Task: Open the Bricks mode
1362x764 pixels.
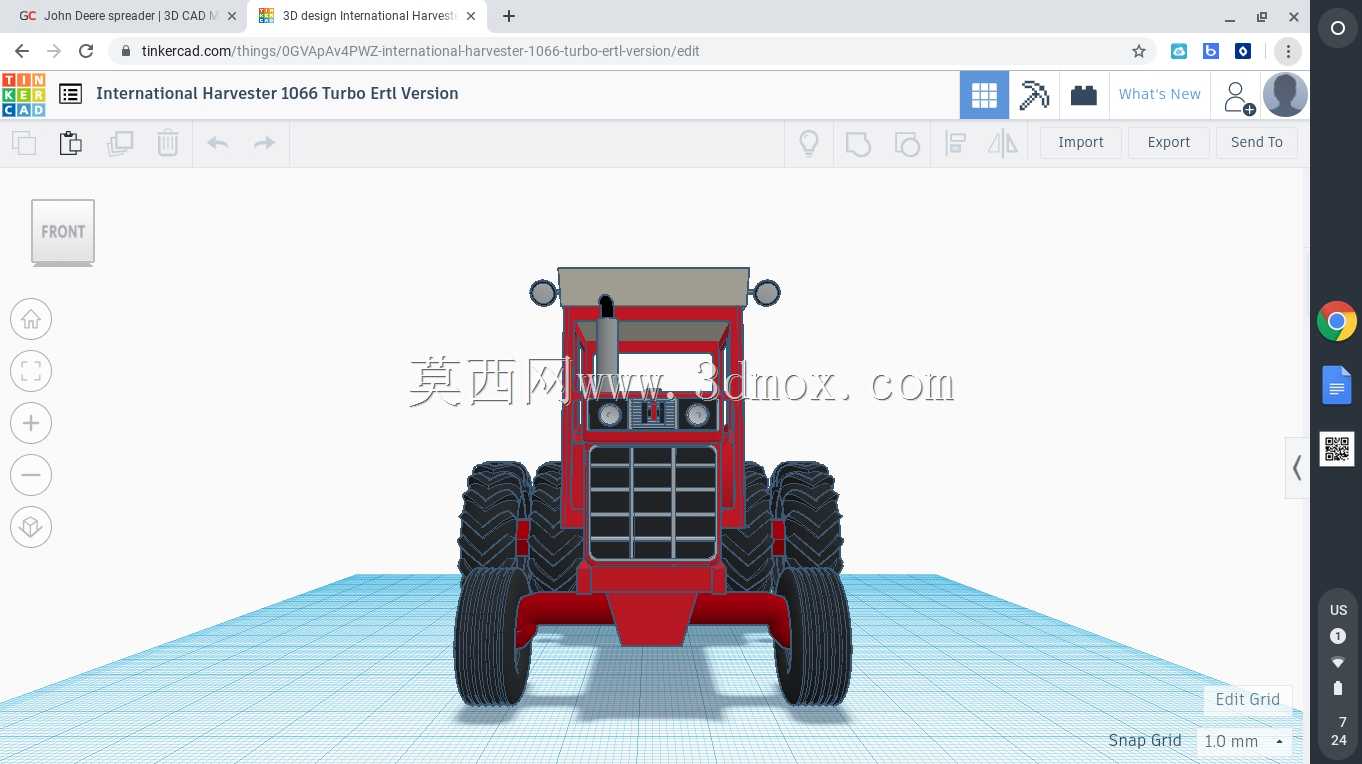Action: [x=1083, y=95]
